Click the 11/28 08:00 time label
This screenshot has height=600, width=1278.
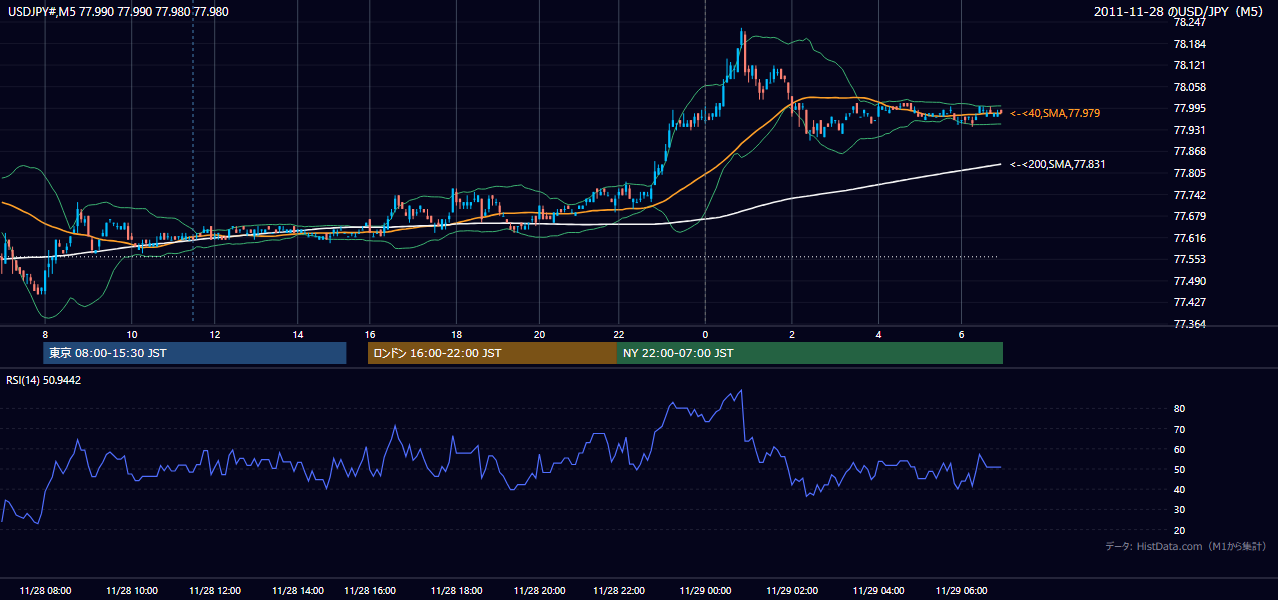[x=45, y=591]
